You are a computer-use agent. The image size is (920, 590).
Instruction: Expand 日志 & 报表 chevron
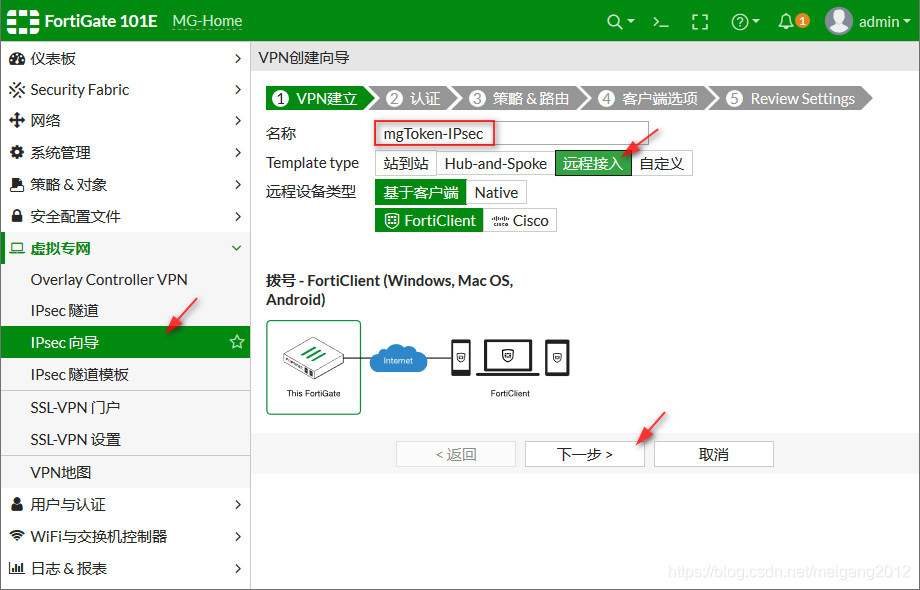click(238, 568)
